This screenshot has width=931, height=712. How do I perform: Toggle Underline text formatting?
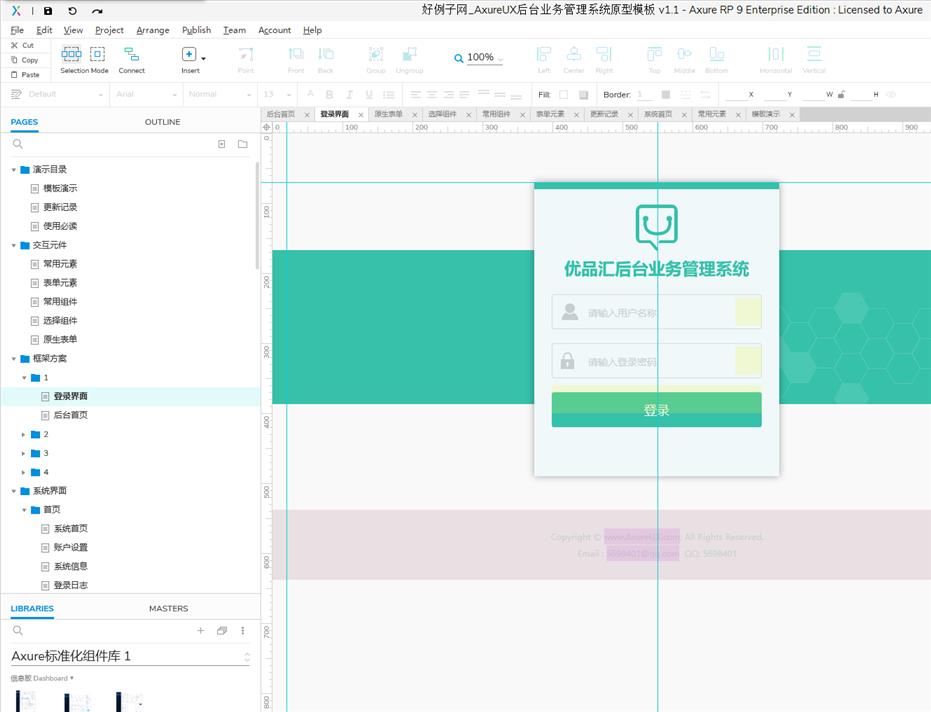[x=369, y=94]
